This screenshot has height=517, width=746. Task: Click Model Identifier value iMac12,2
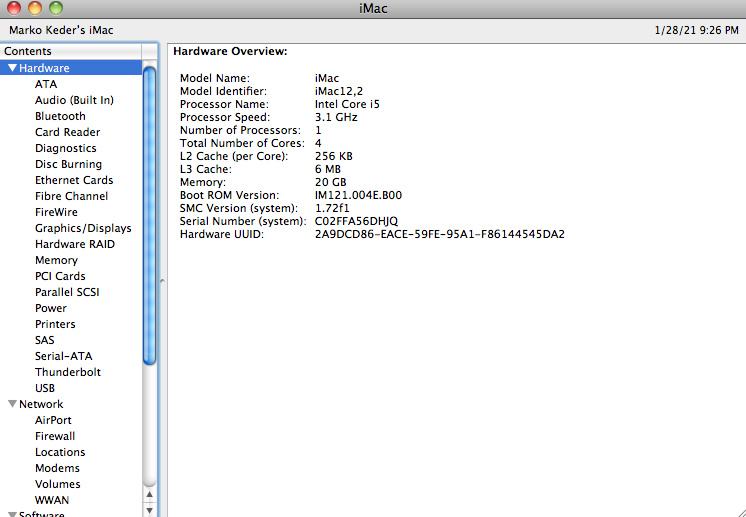[339, 91]
